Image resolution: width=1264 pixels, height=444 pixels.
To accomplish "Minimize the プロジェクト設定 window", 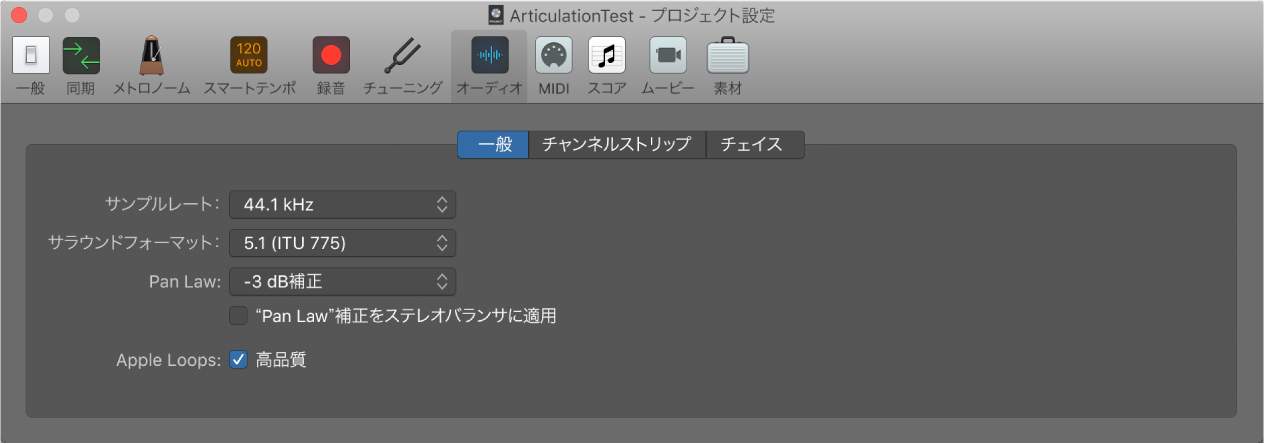I will point(46,16).
